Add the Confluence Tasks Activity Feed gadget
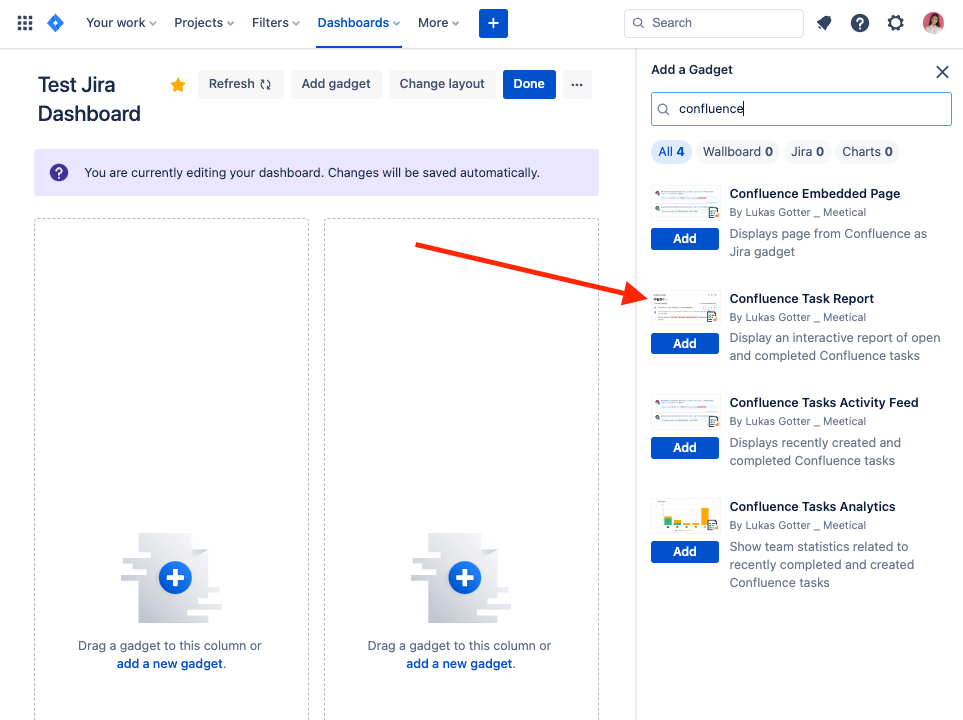Screen dimensions: 963x720 (685, 448)
